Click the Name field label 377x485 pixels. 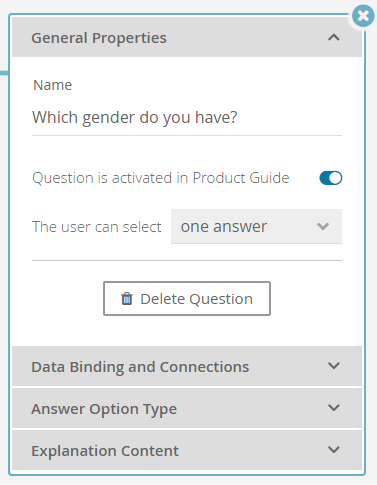coord(53,85)
